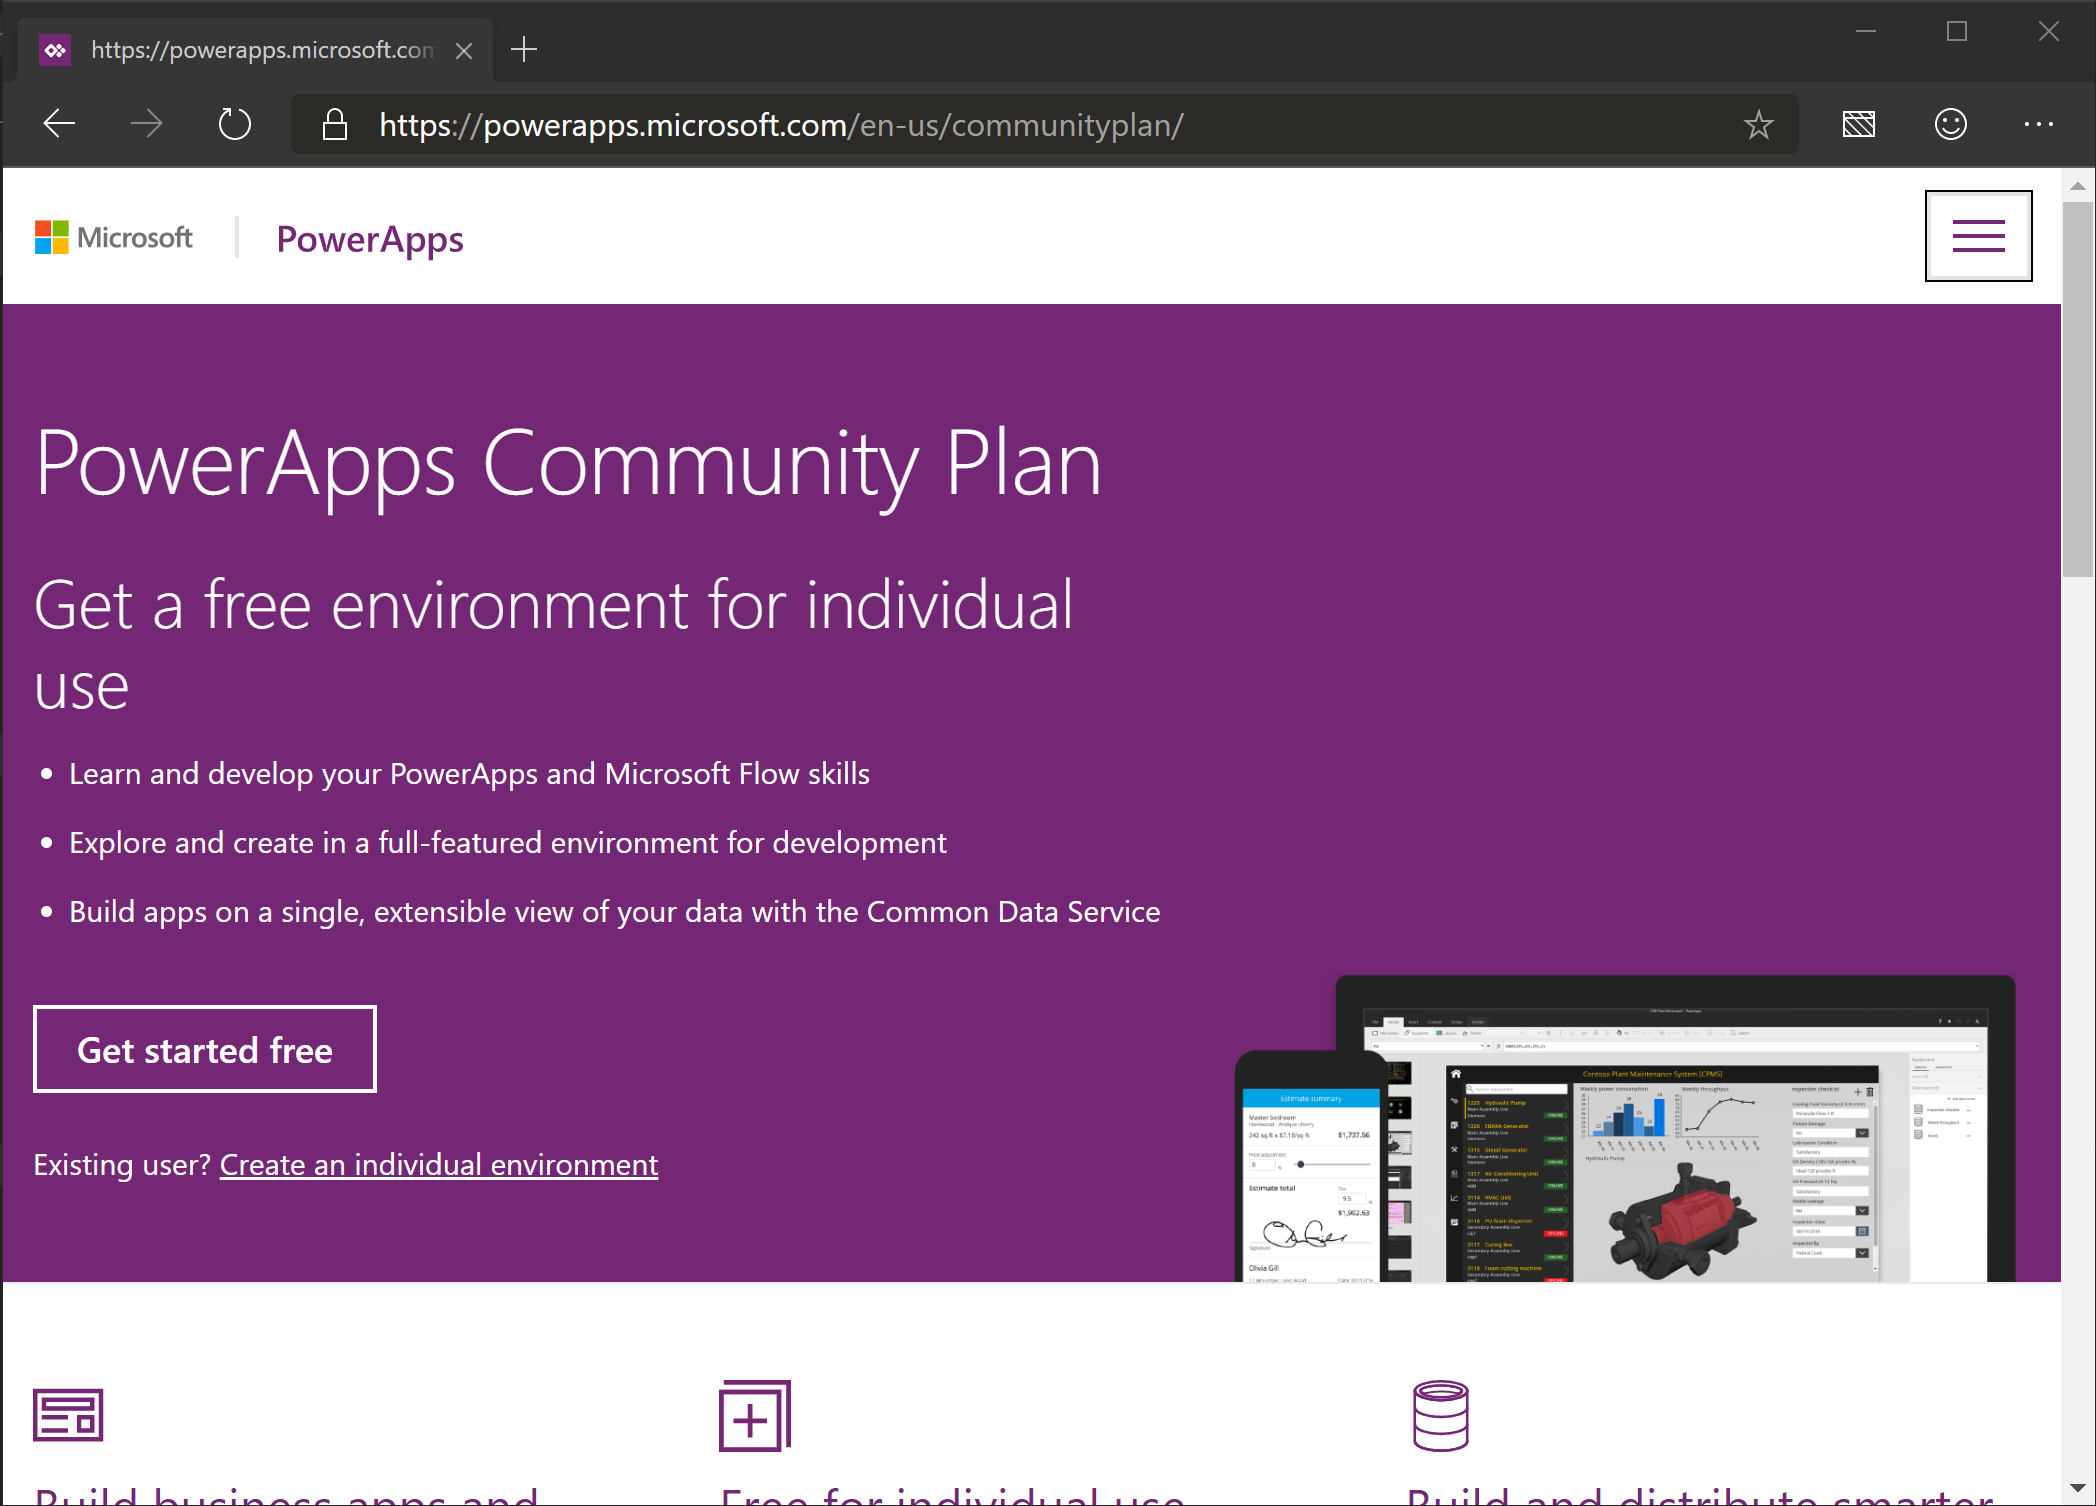Viewport: 2096px width, 1506px height.
Task: Click the Microsoft logo
Action: (x=113, y=237)
